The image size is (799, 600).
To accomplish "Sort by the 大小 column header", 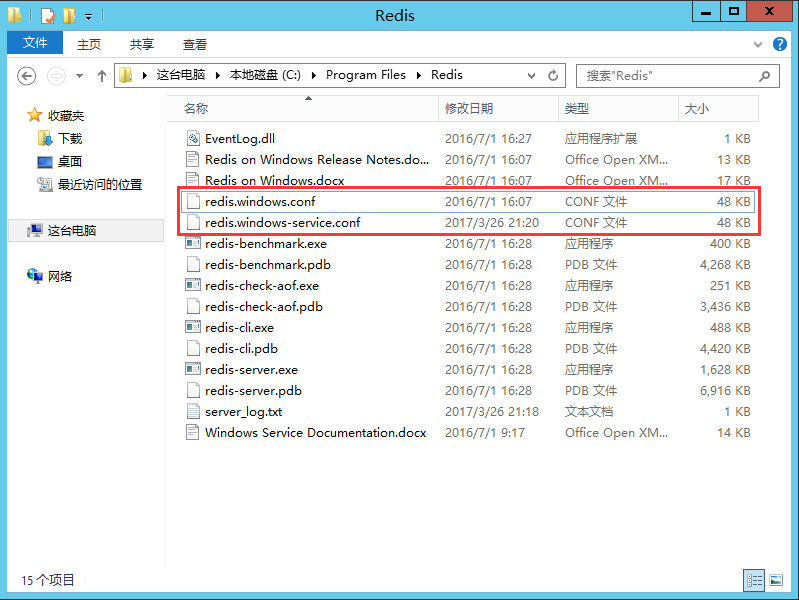I will point(718,108).
